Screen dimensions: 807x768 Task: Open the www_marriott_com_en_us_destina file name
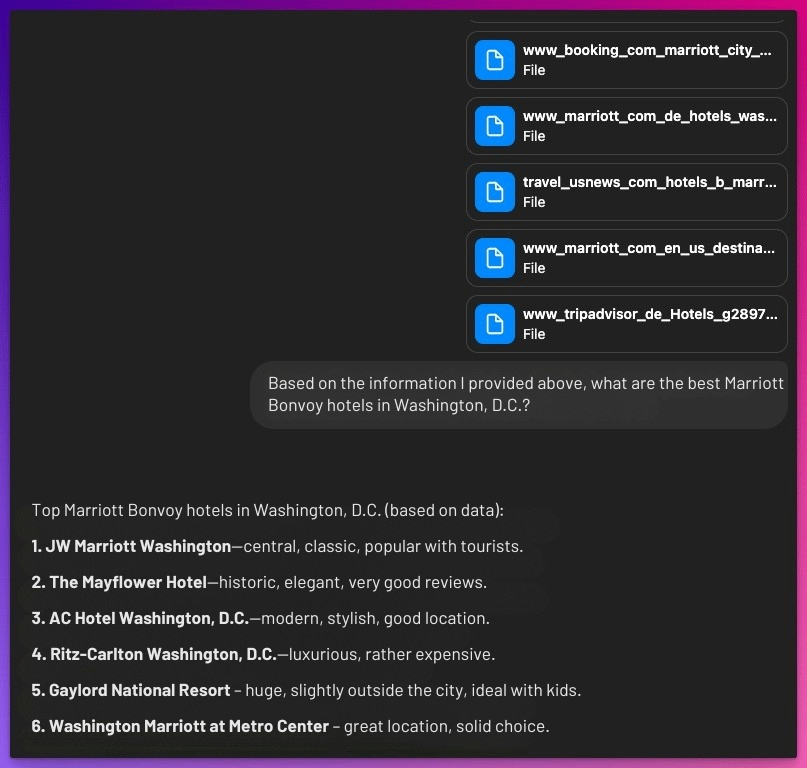pyautogui.click(x=648, y=248)
